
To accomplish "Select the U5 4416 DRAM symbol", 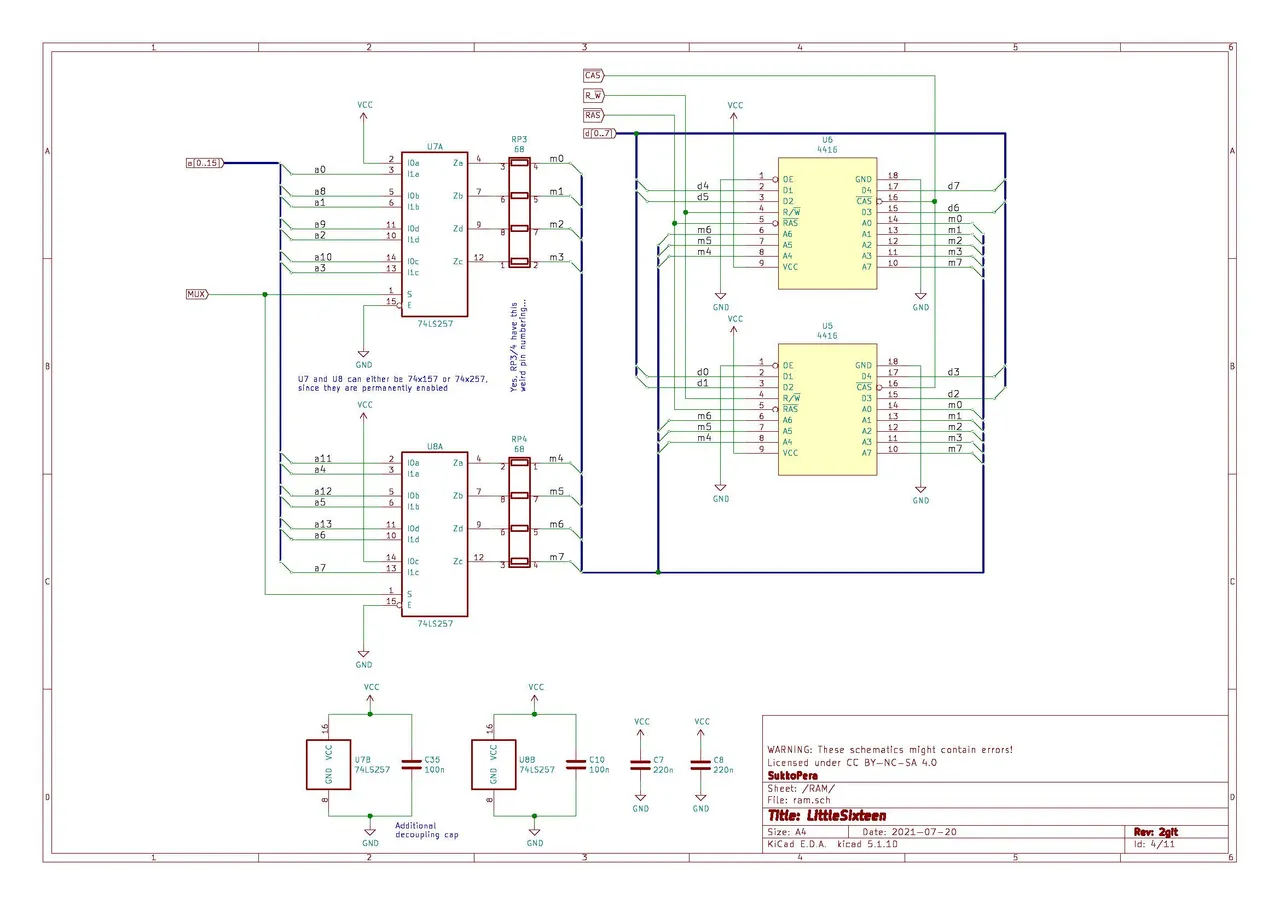I will pyautogui.click(x=827, y=410).
